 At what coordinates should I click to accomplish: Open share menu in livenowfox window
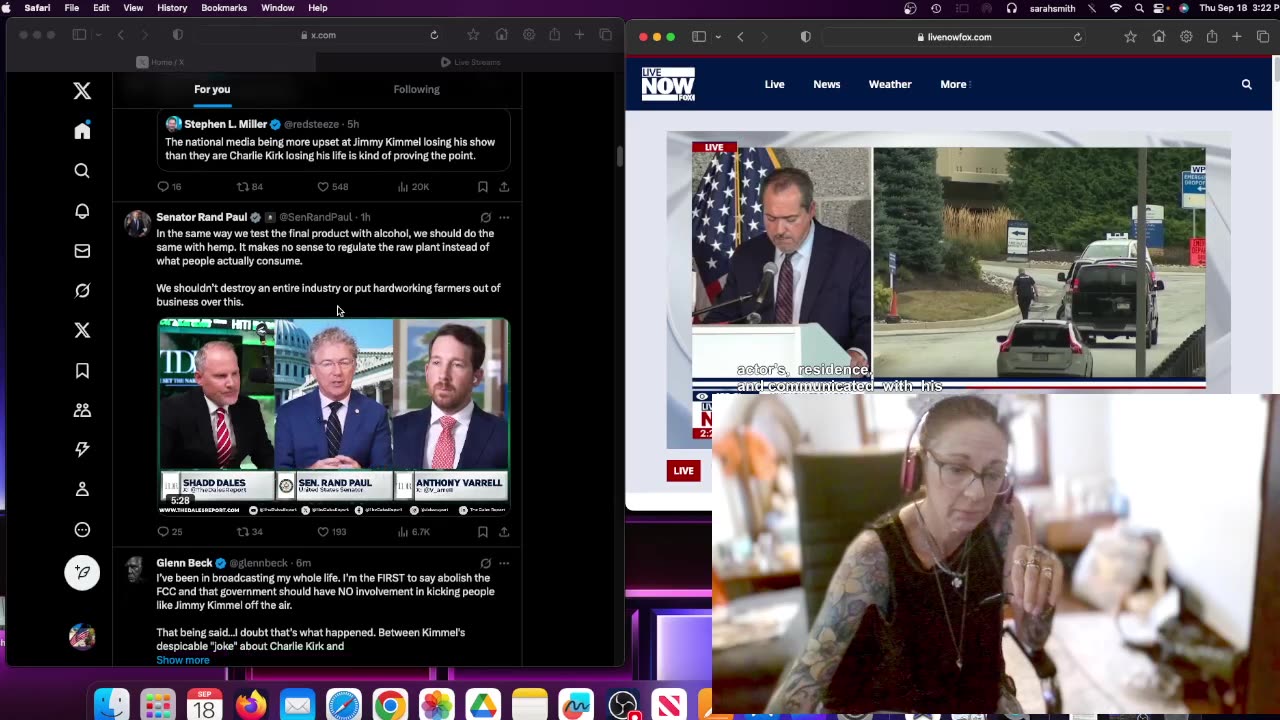1212,37
